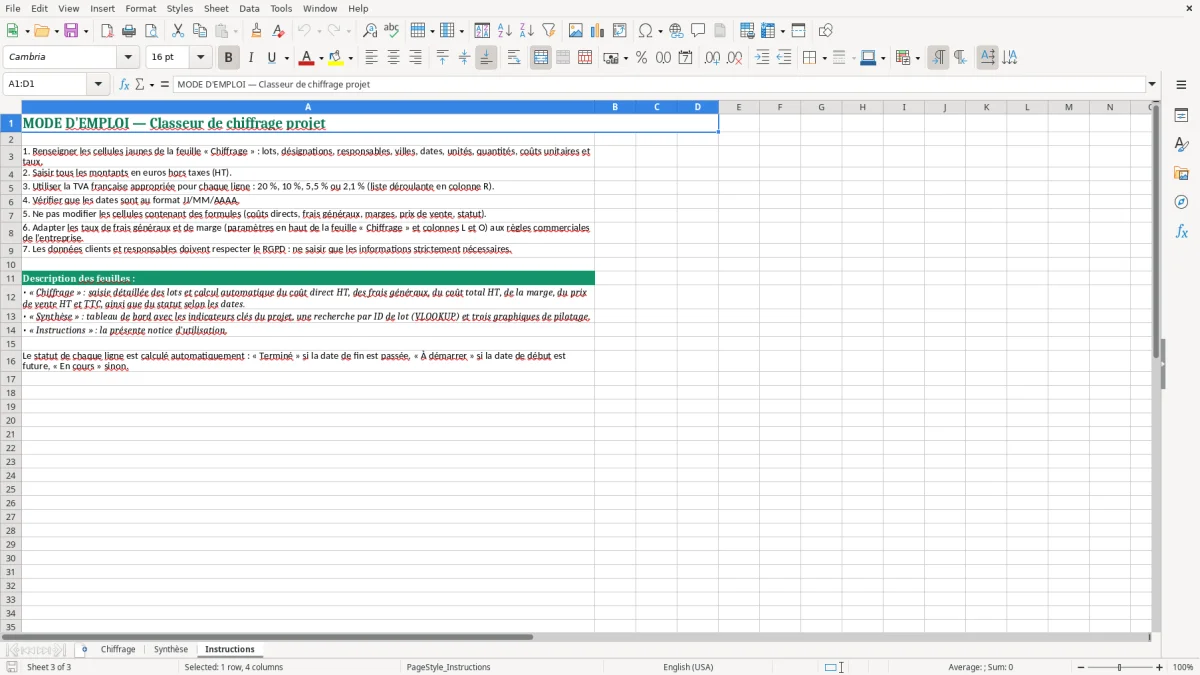Switch to the Chiffrage sheet tab
The height and width of the screenshot is (675, 1200).
click(118, 649)
